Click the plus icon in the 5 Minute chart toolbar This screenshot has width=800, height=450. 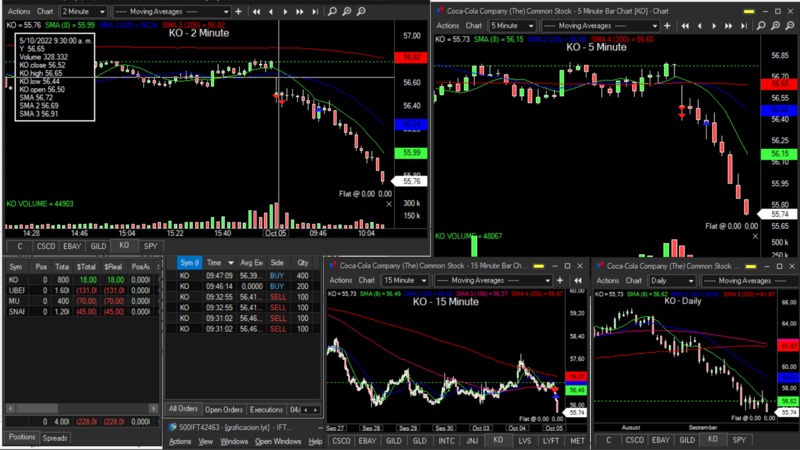click(667, 25)
